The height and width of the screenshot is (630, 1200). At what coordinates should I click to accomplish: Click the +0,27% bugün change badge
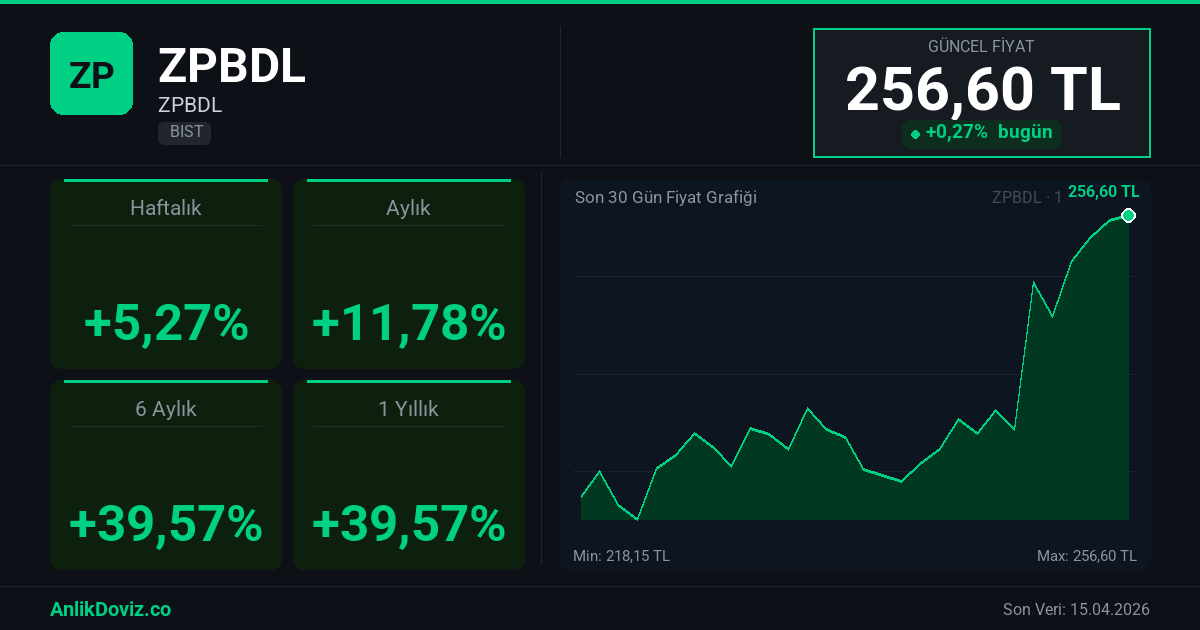pyautogui.click(x=982, y=133)
